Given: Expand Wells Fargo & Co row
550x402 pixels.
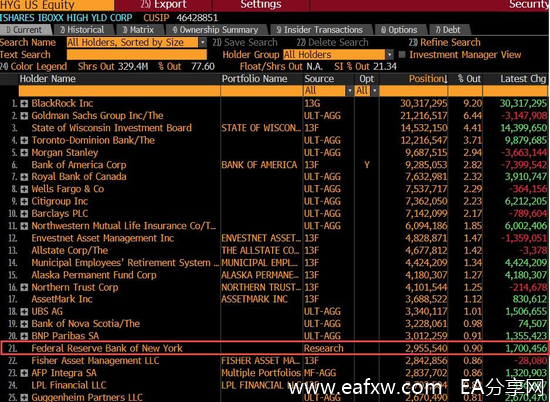Looking at the screenshot, I should tap(24, 189).
